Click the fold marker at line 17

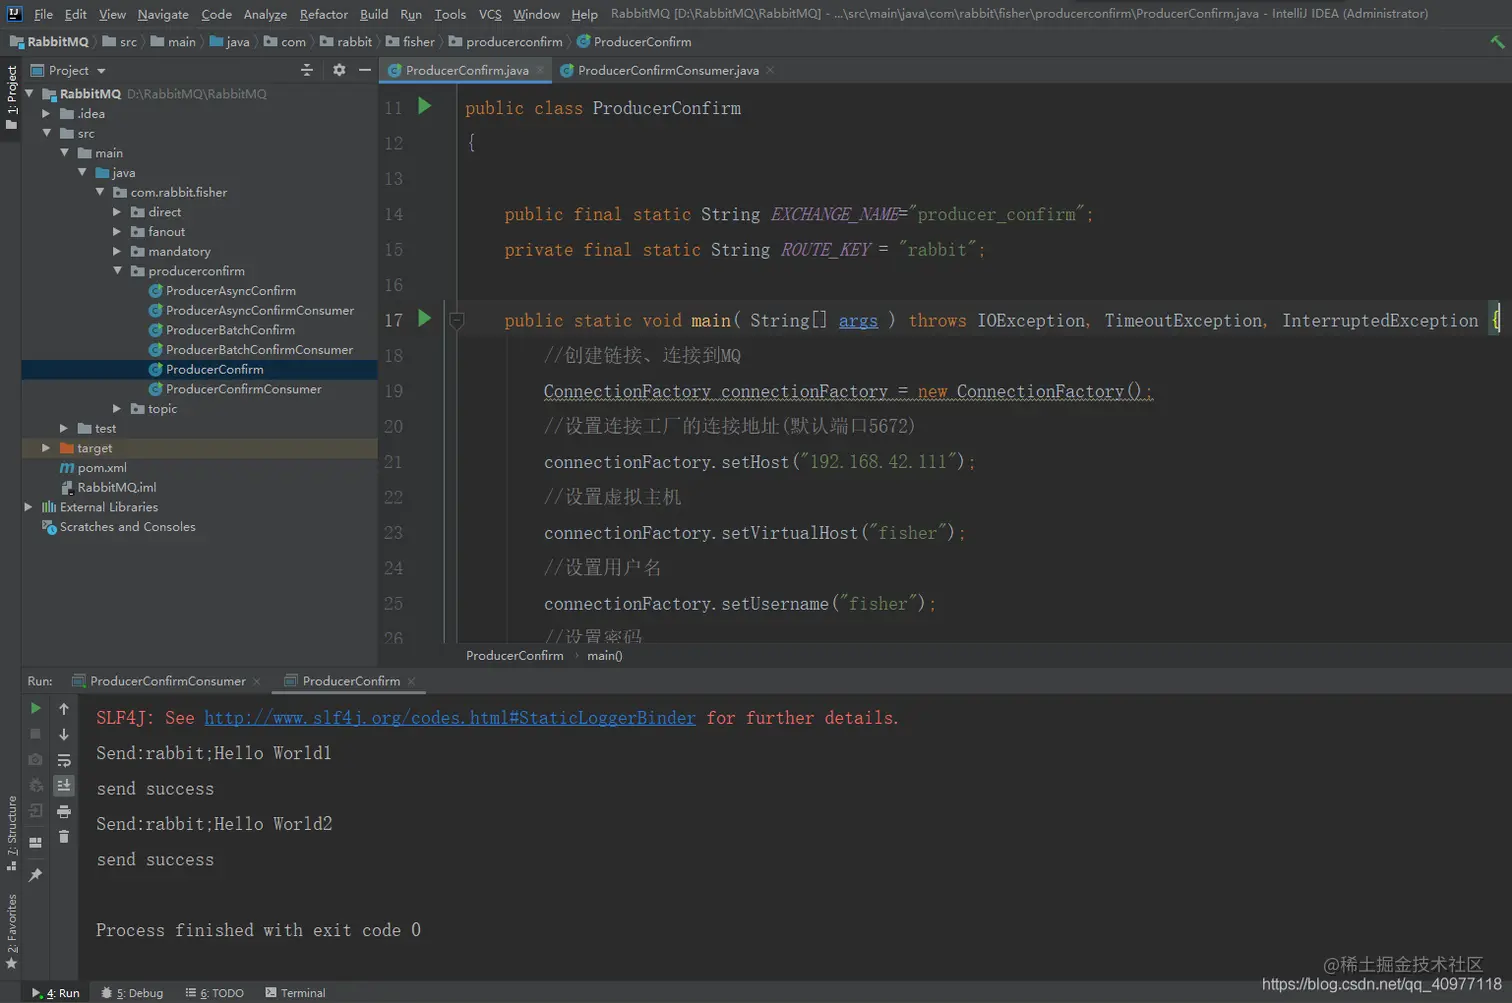pyautogui.click(x=456, y=321)
